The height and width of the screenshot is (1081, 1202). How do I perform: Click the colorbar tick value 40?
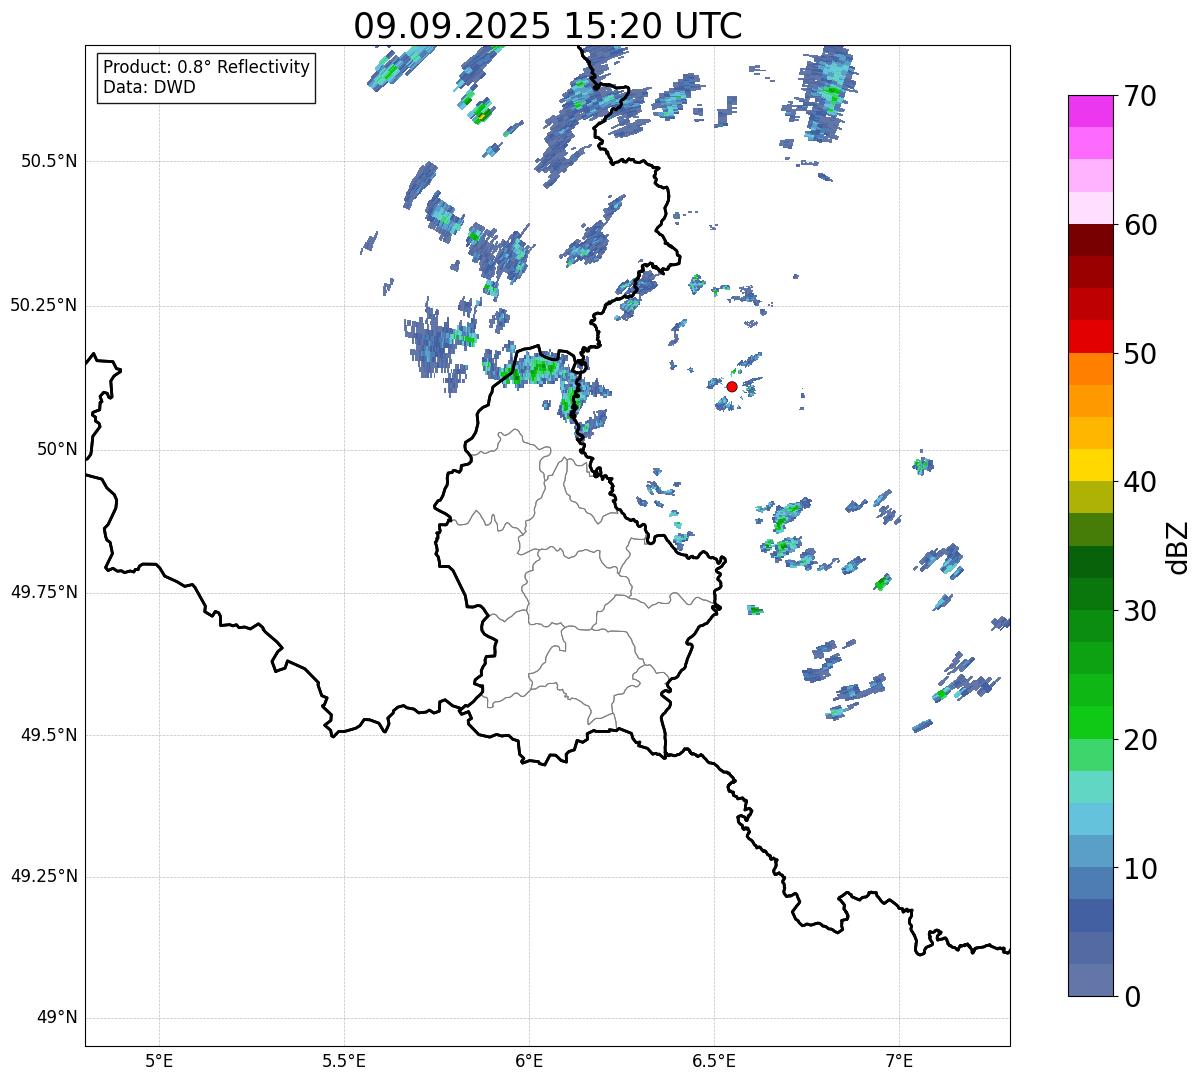pos(1141,482)
